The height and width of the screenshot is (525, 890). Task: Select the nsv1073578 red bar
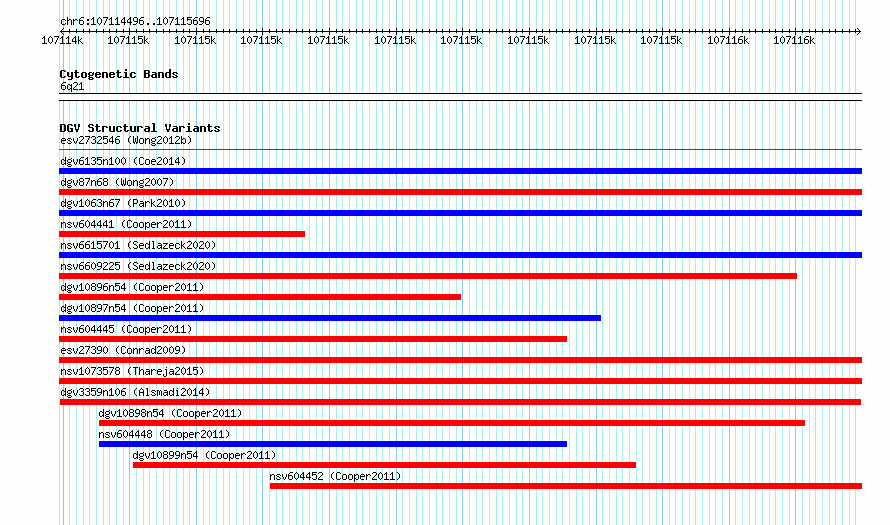click(460, 381)
